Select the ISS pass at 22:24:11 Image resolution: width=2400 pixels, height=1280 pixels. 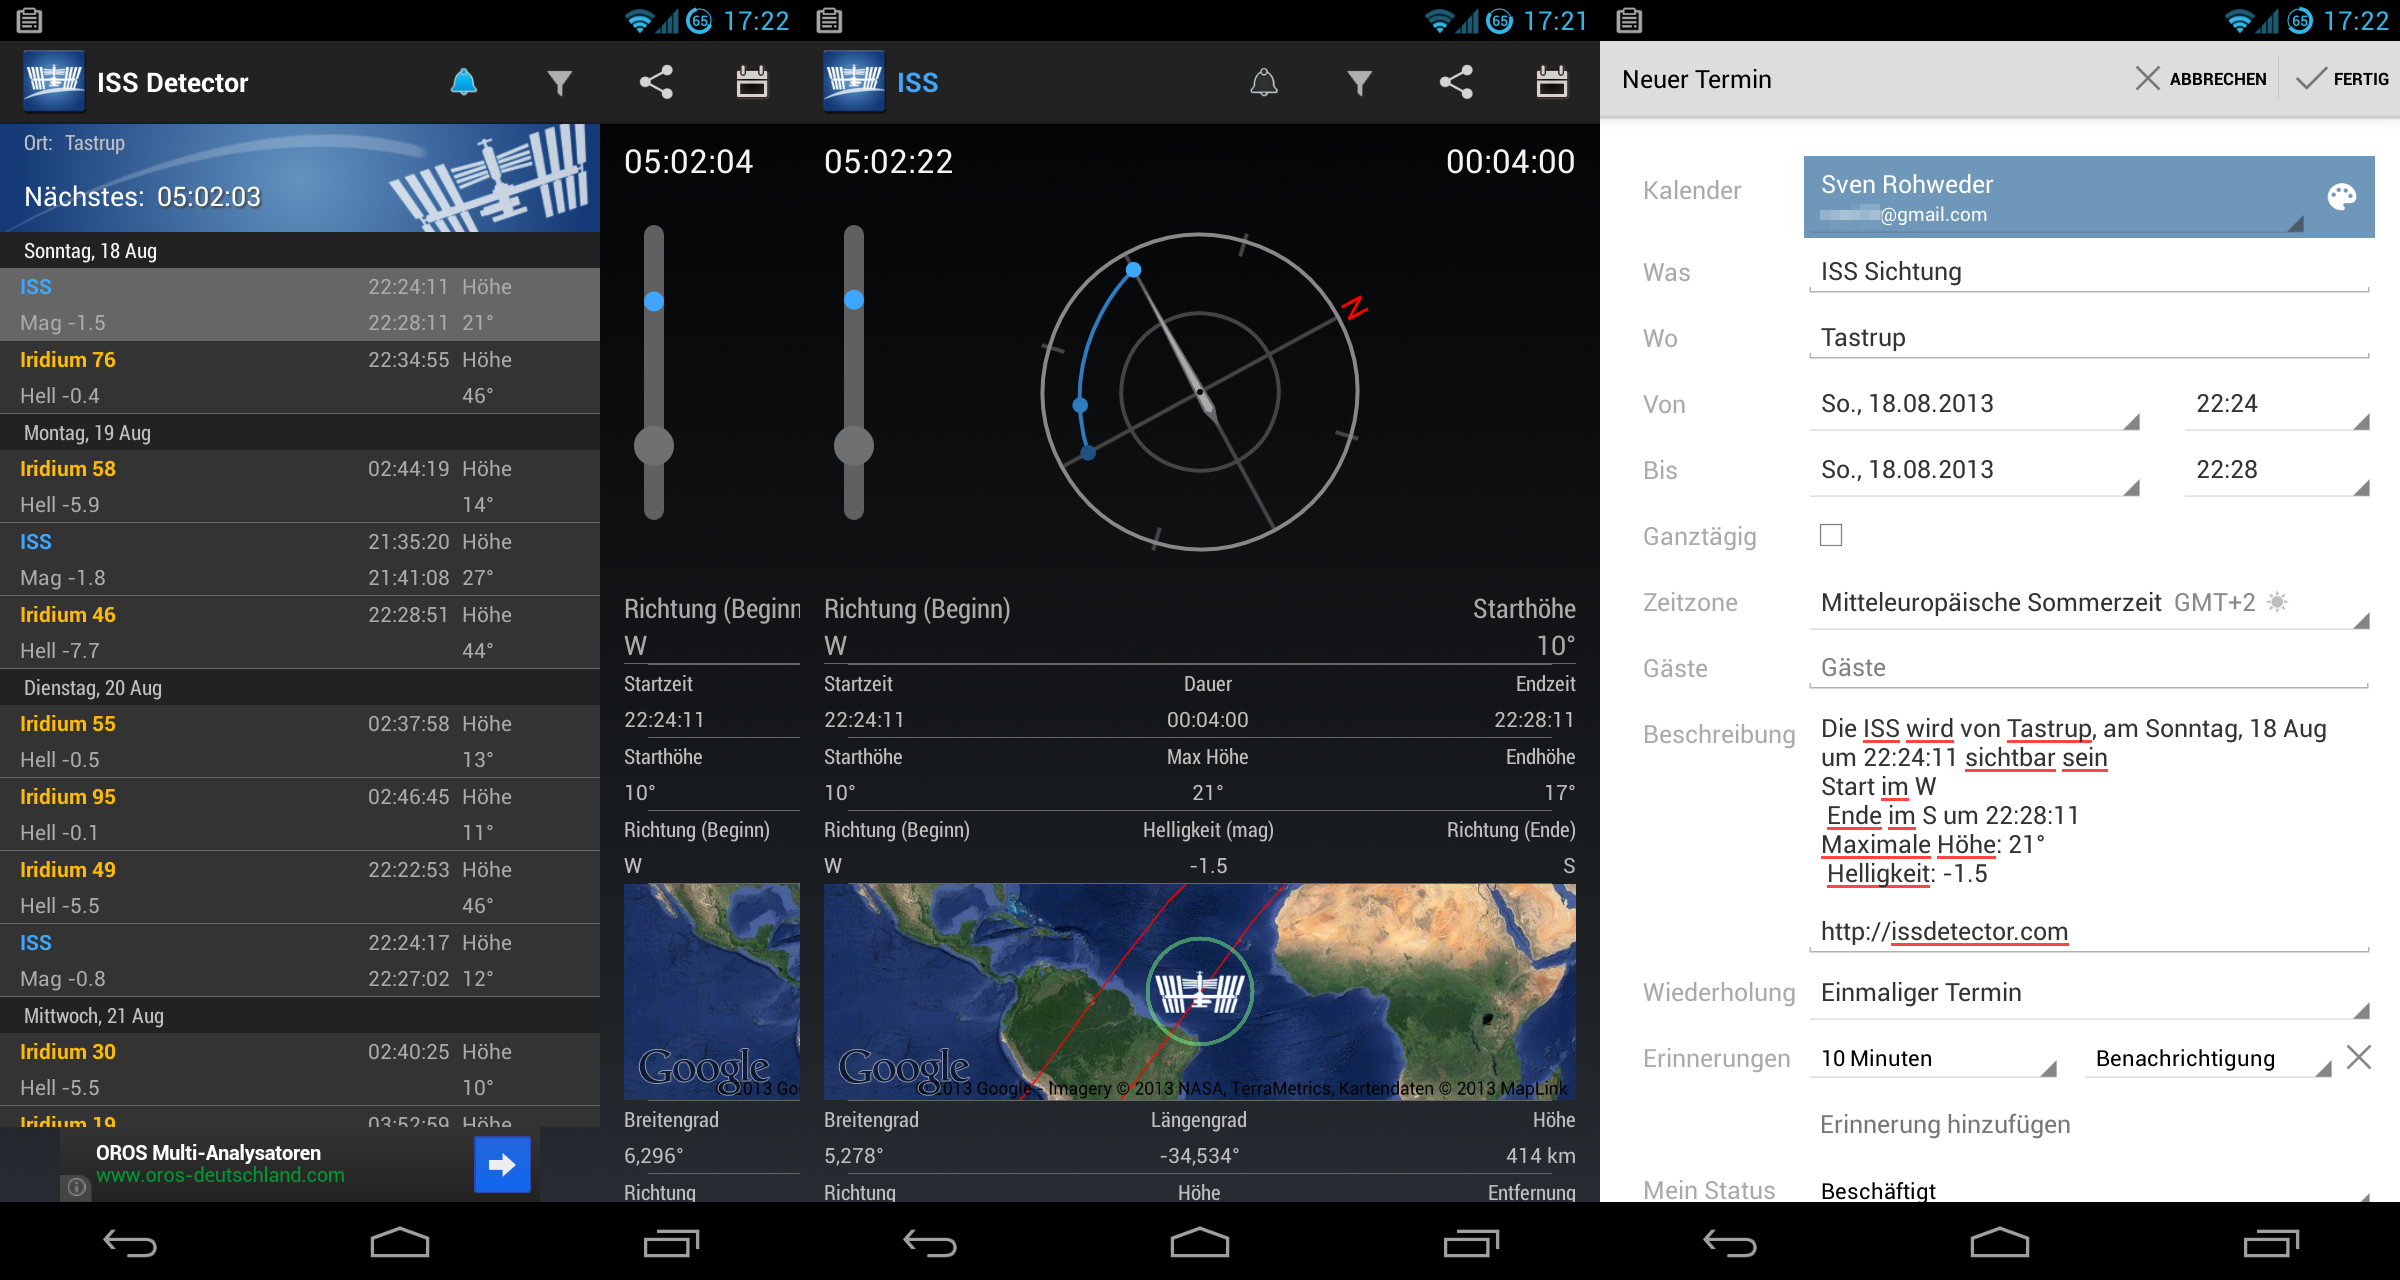pyautogui.click(x=300, y=305)
